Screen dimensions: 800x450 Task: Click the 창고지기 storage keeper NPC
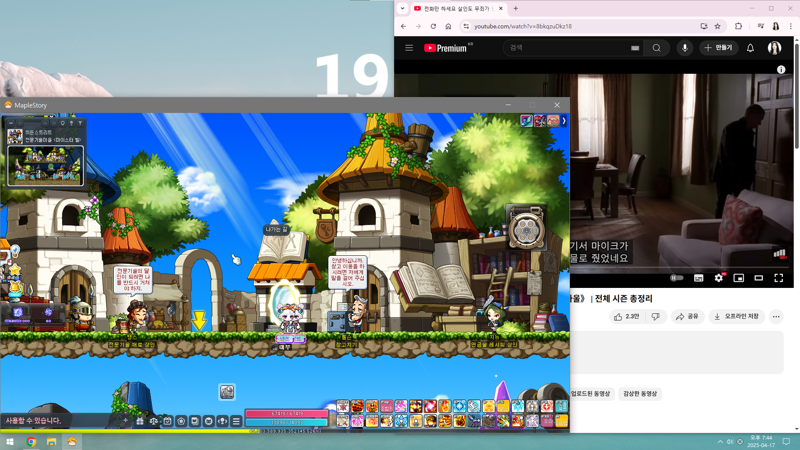click(x=359, y=316)
